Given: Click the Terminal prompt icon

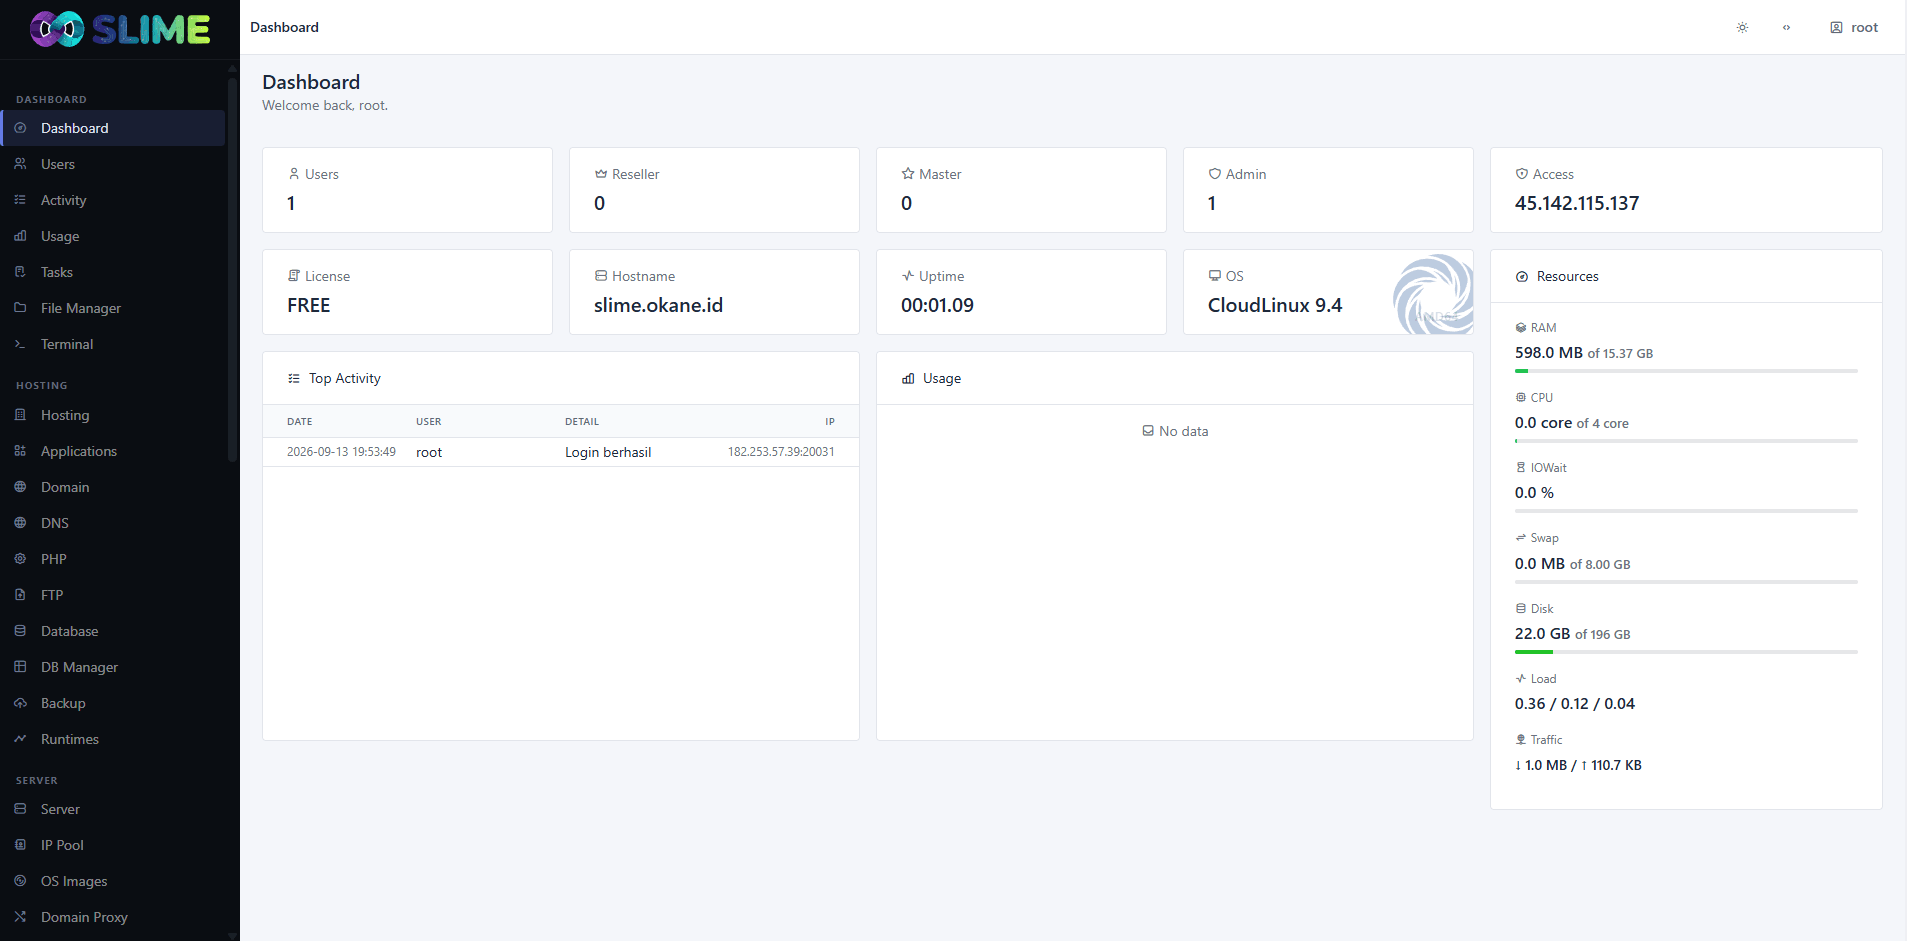Looking at the screenshot, I should (20, 344).
